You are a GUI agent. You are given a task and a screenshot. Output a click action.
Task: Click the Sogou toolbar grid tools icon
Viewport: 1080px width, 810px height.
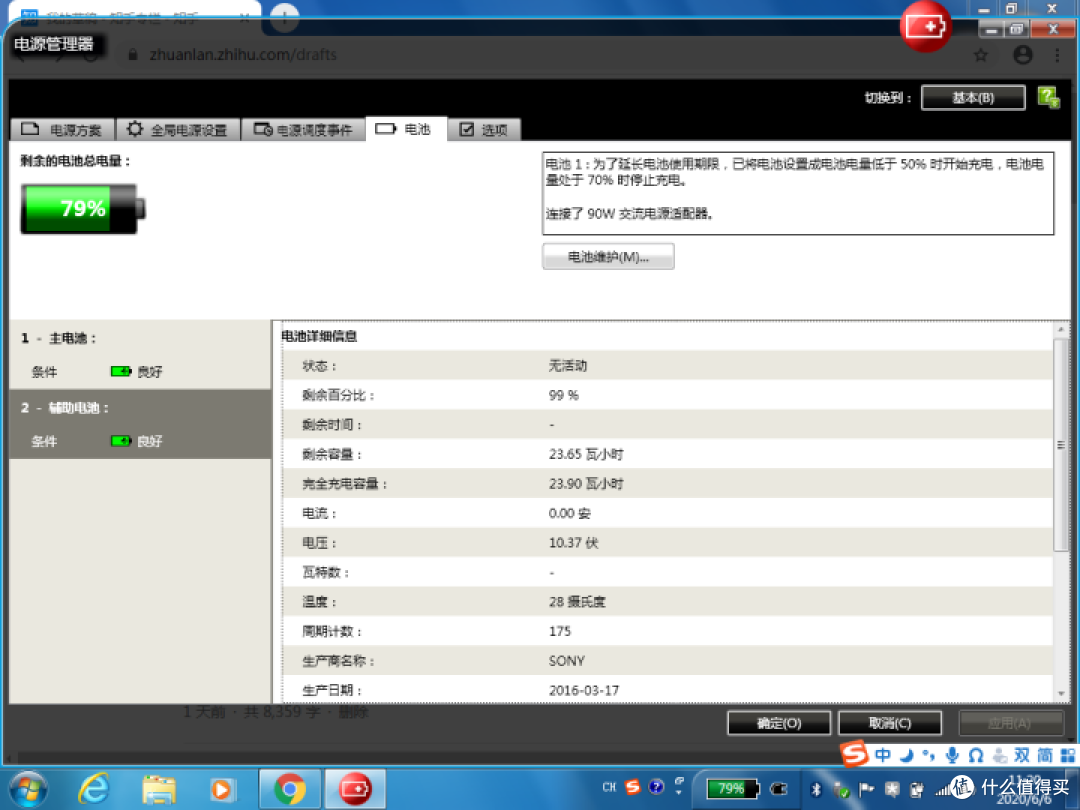[x=1068, y=755]
